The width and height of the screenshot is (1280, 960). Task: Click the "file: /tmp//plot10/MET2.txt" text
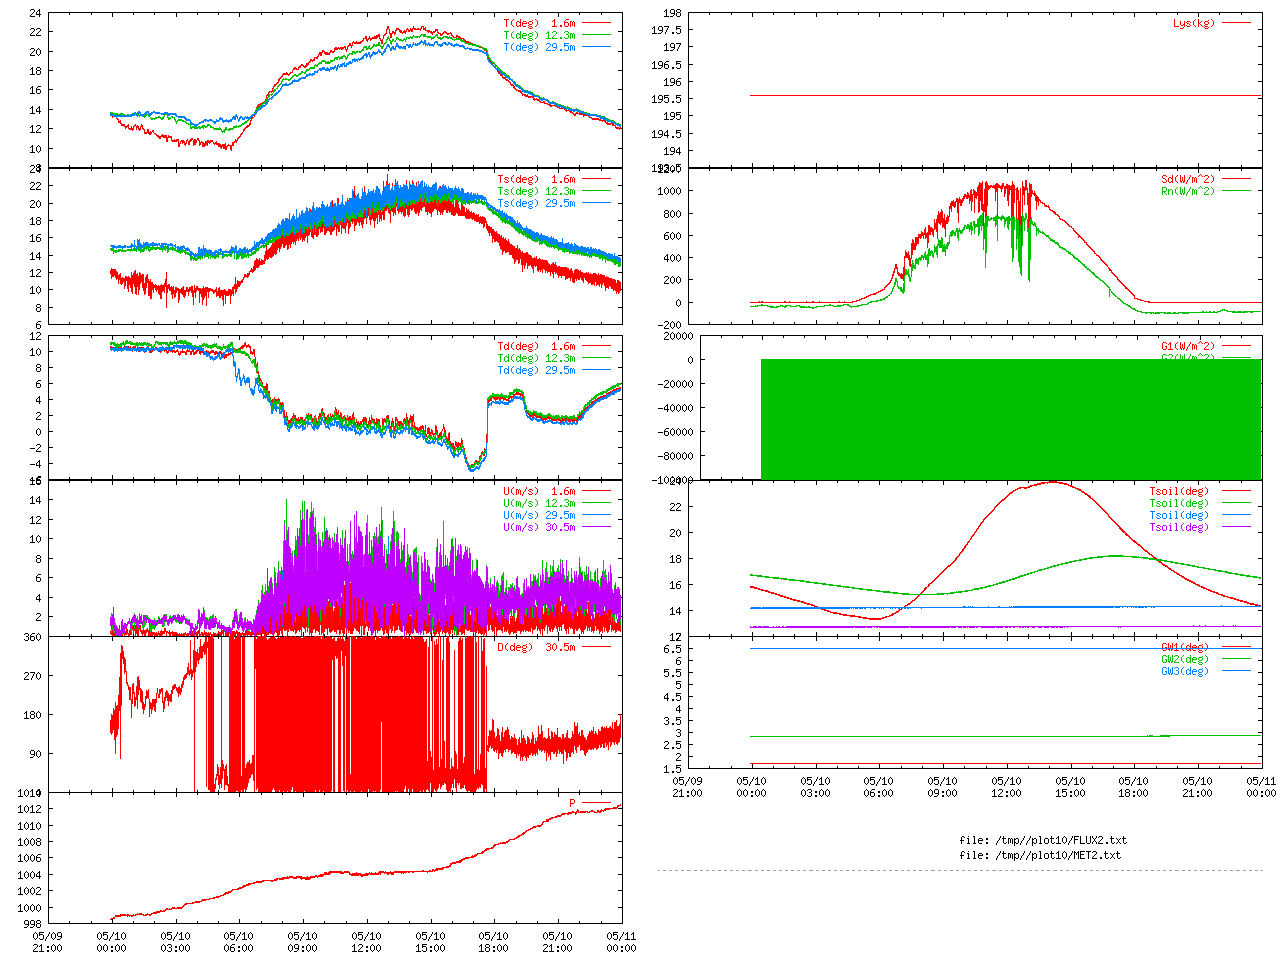point(1040,856)
